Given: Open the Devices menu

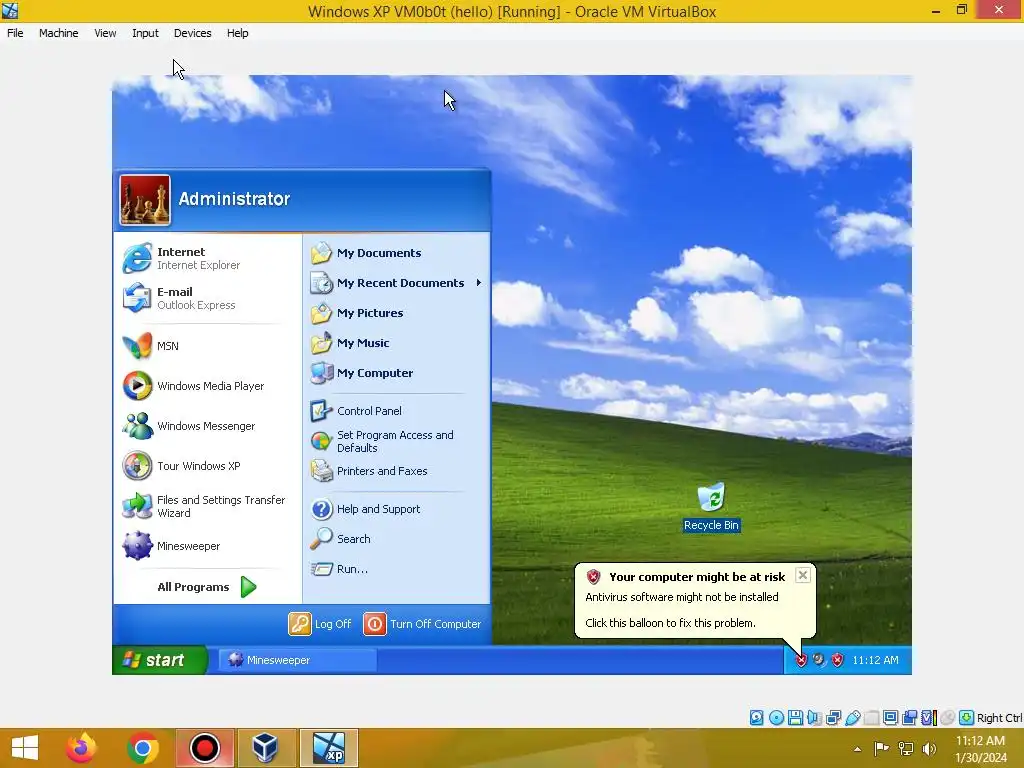Looking at the screenshot, I should click(x=193, y=33).
